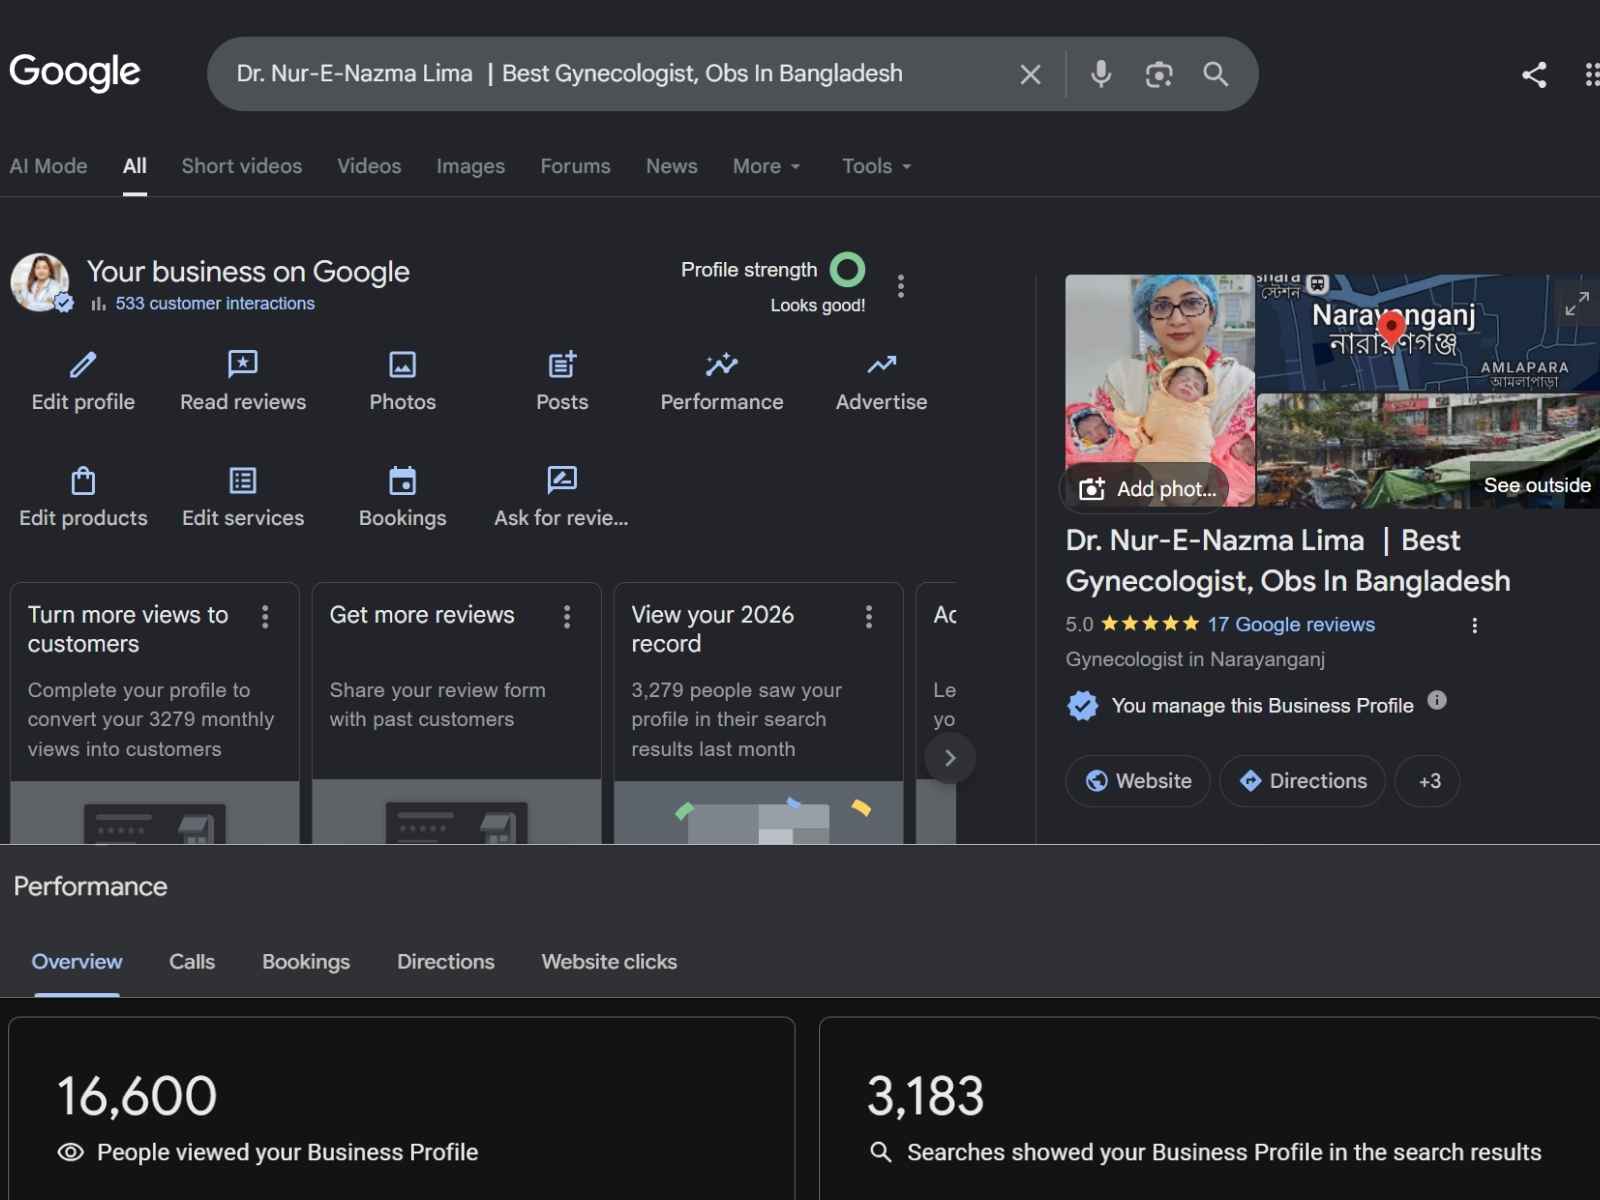Select the Overview performance tab

point(77,962)
